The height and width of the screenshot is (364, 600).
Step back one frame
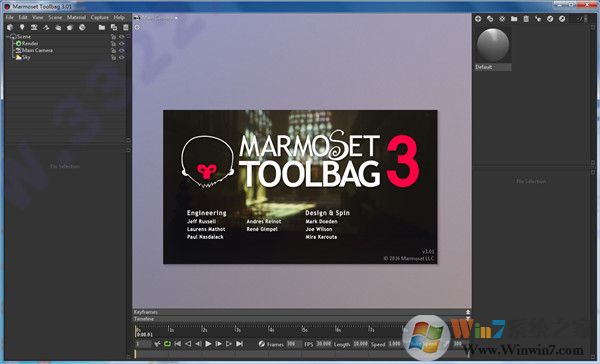(198, 344)
